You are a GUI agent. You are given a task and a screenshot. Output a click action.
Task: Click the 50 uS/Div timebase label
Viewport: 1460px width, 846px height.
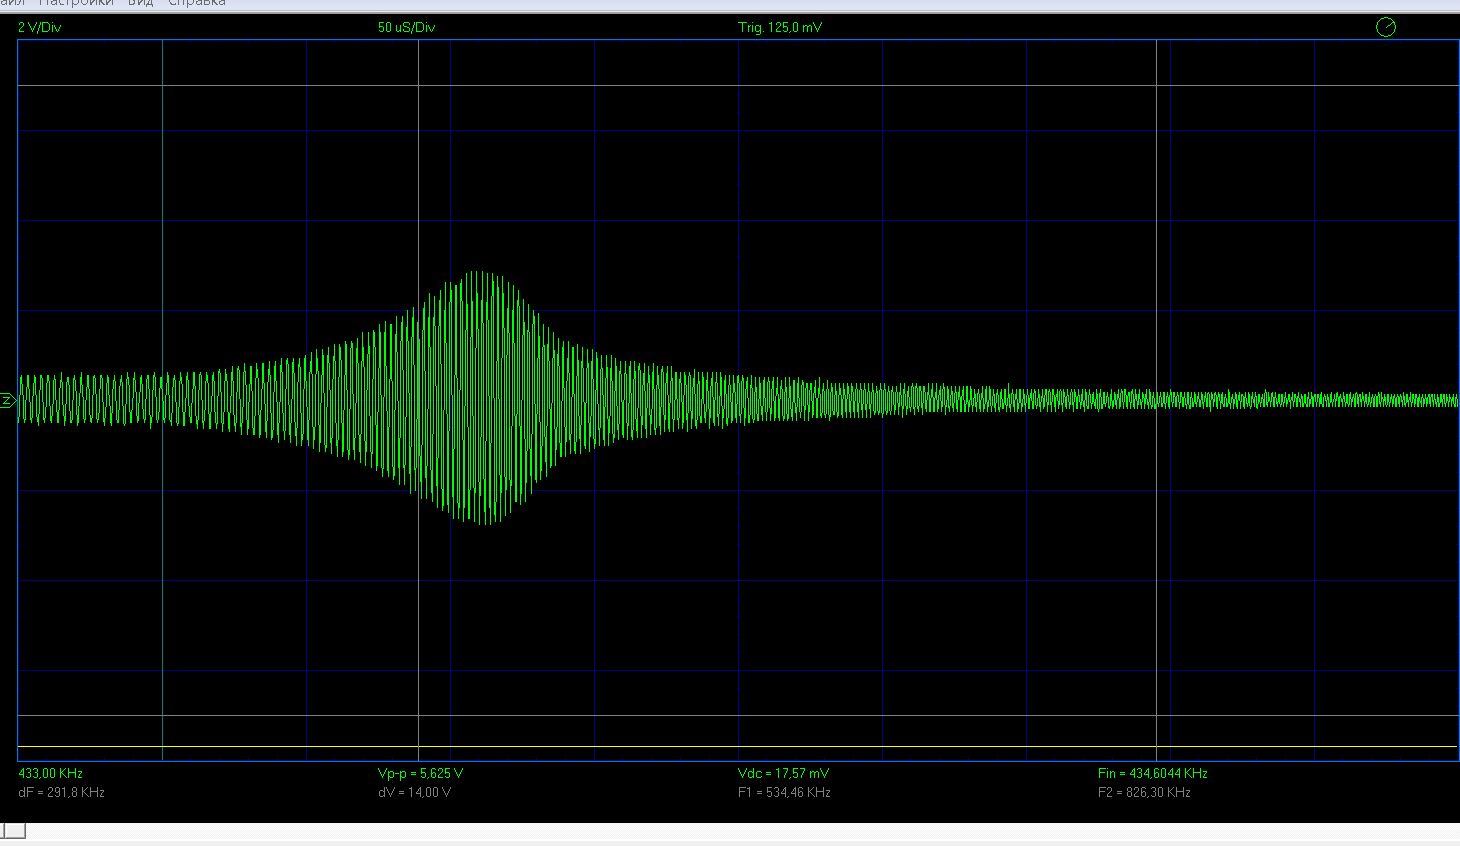[406, 28]
